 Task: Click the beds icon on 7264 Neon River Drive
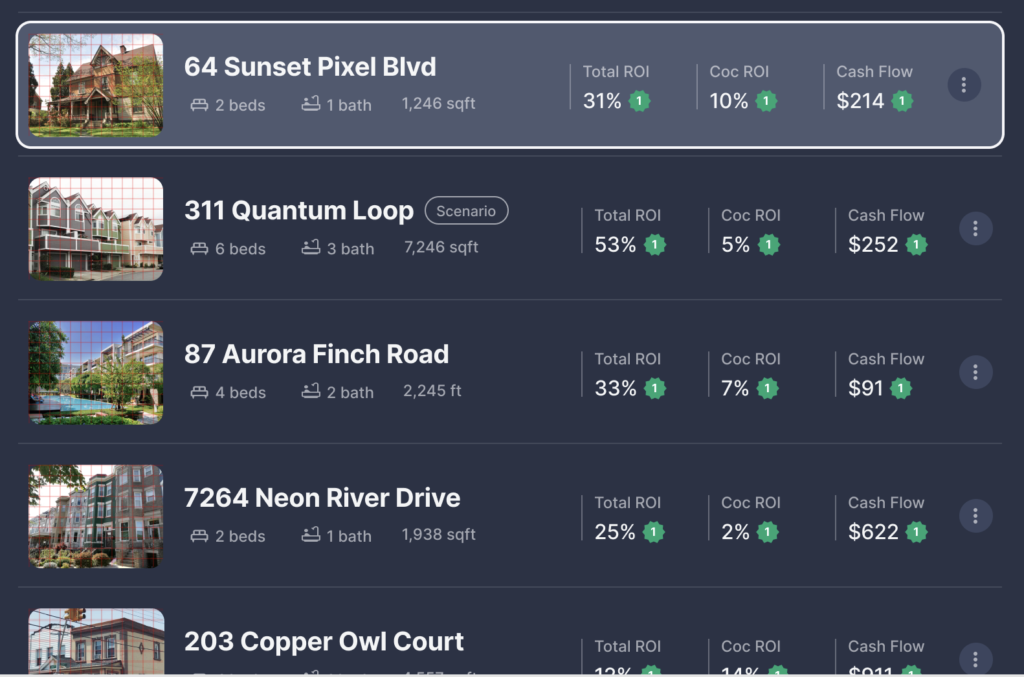click(200, 535)
